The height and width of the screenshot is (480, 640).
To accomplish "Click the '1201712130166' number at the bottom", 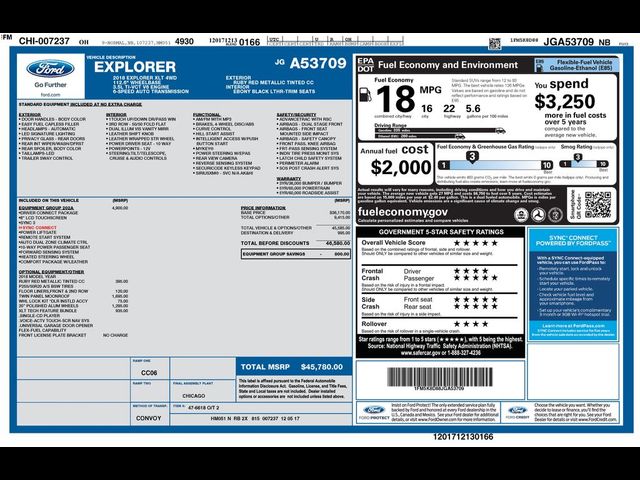I will point(463,437).
